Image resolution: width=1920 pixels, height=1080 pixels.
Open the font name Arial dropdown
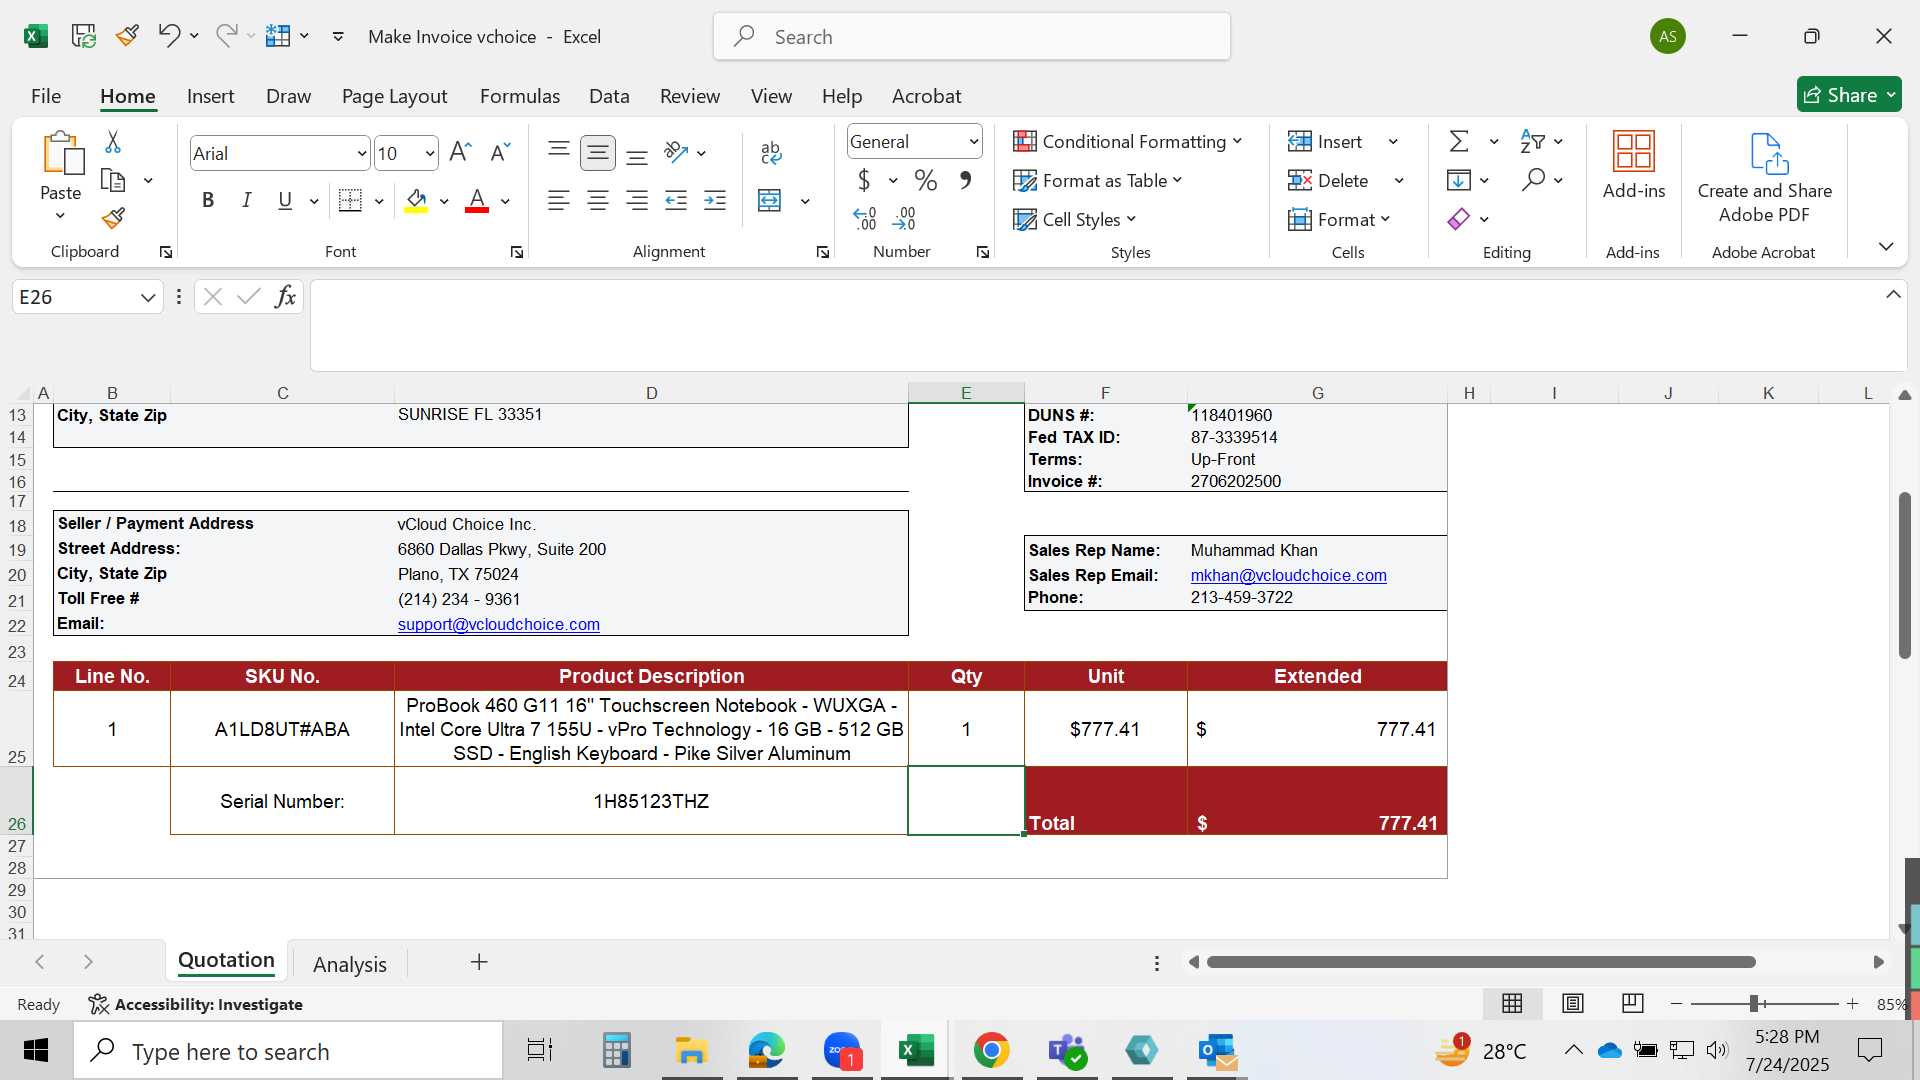point(361,154)
